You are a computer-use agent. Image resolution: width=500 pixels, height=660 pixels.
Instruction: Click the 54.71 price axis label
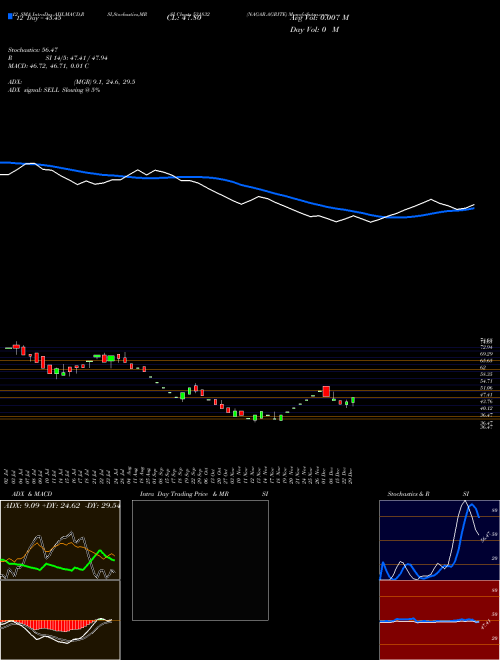pyautogui.click(x=486, y=381)
